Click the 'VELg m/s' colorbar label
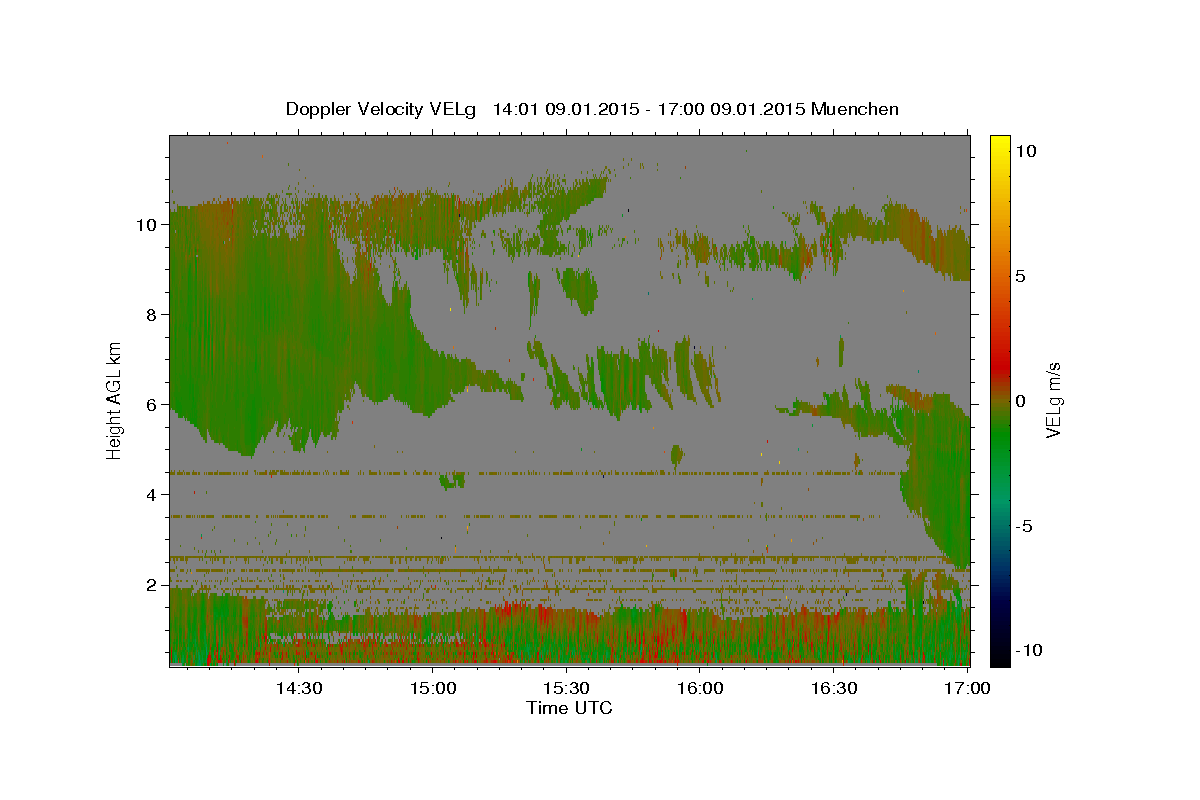1200x800 pixels. (x=1053, y=400)
